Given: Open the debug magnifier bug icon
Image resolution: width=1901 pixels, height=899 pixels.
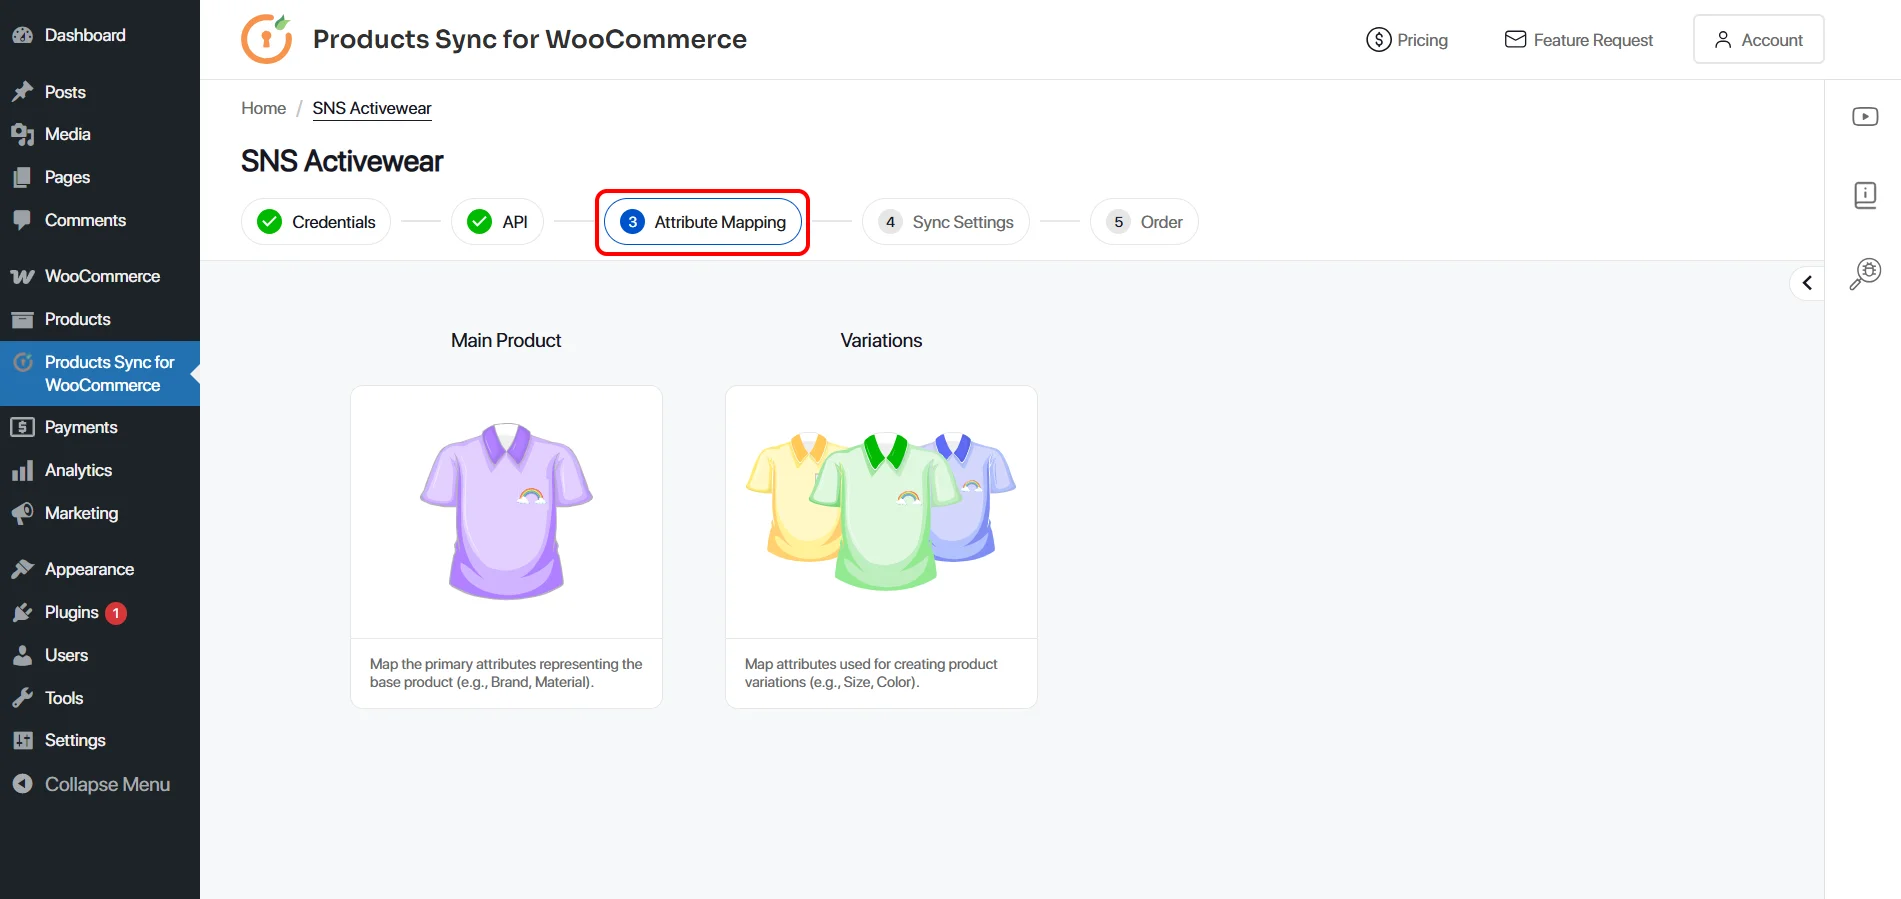Looking at the screenshot, I should [1865, 273].
